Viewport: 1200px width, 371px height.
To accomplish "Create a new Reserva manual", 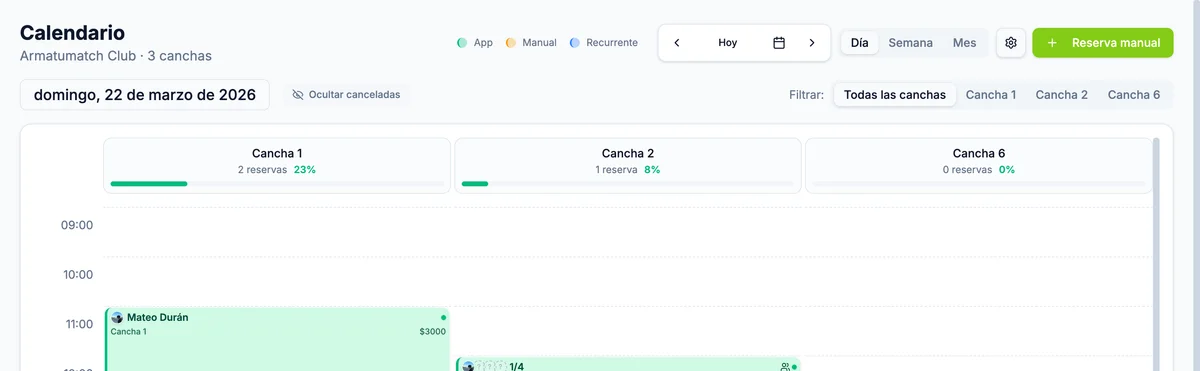I will point(1103,43).
